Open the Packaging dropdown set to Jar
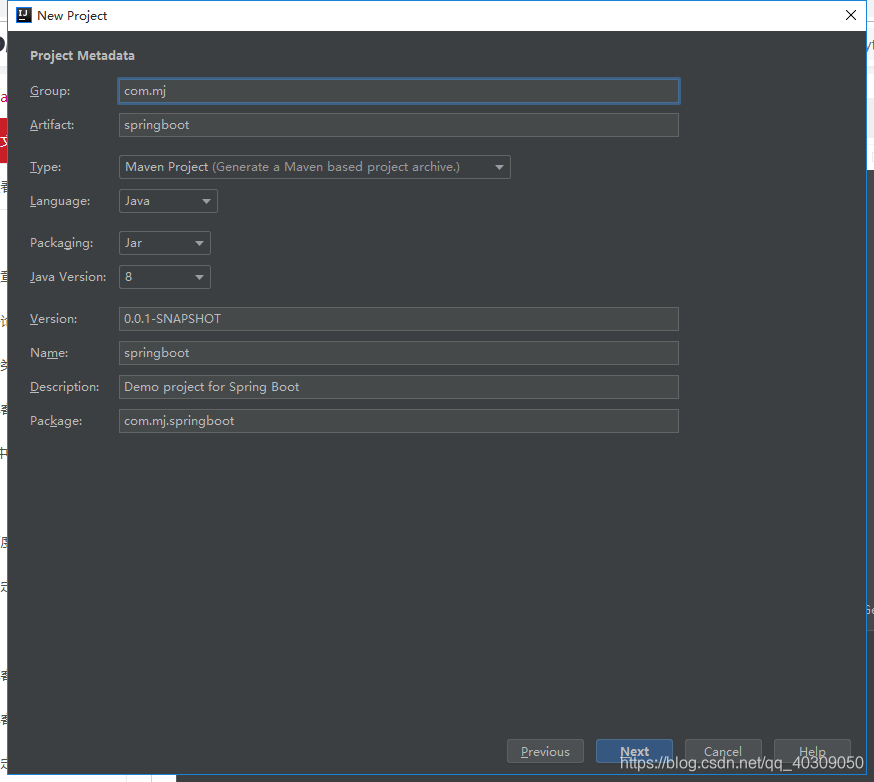Viewport: 874px width, 782px height. point(164,243)
